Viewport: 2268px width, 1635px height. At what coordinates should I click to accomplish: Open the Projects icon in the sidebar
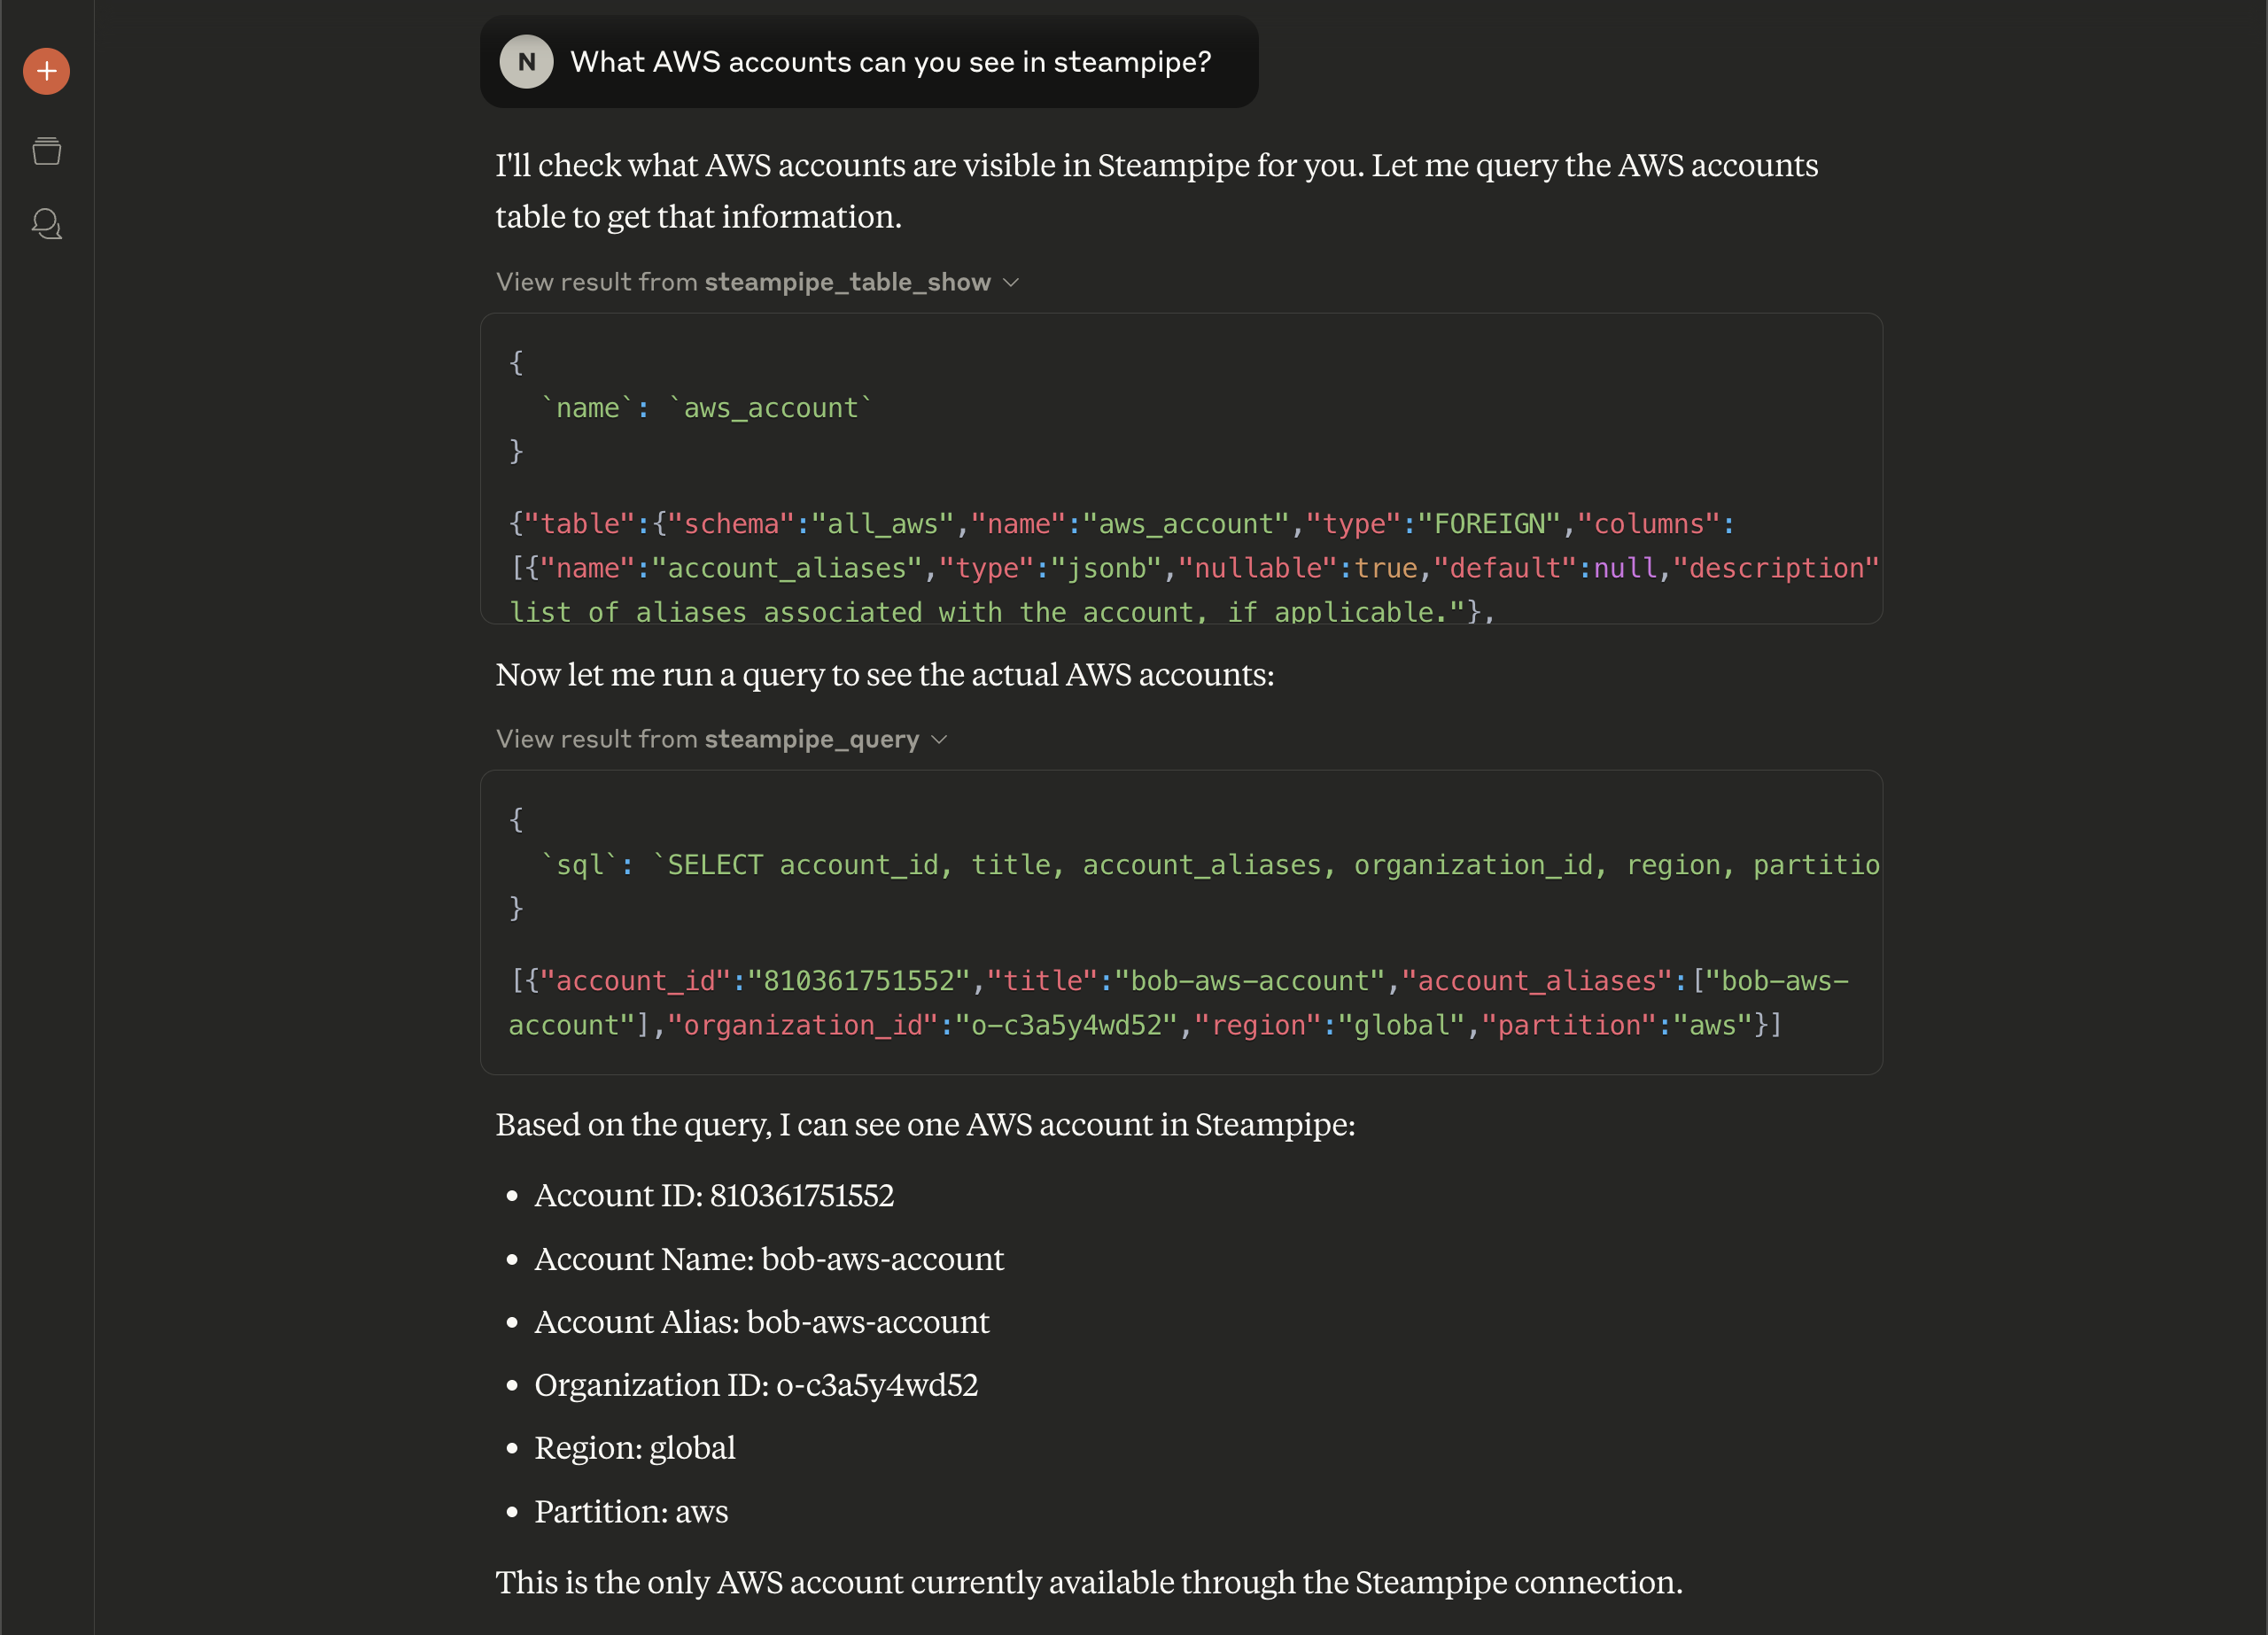46,151
